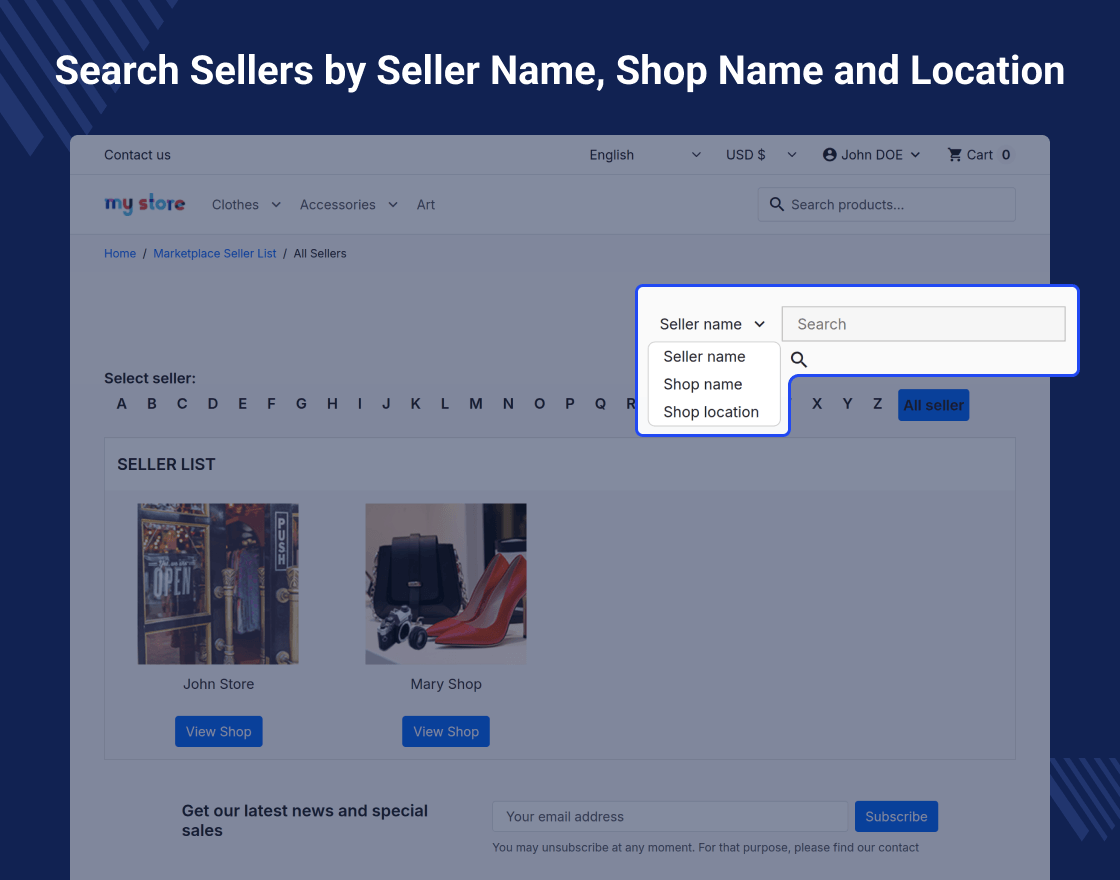Viewport: 1120px width, 880px height.
Task: Filter sellers by letter E
Action: 243,404
